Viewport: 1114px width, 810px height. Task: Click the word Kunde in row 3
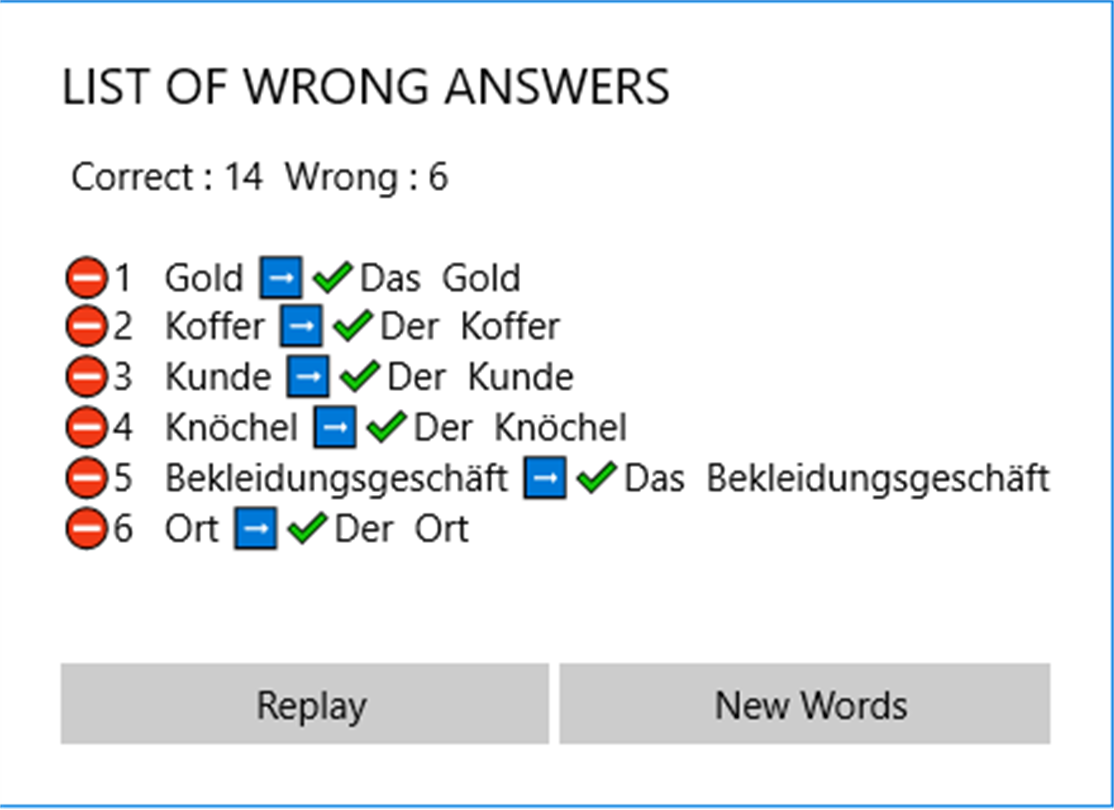tap(217, 377)
